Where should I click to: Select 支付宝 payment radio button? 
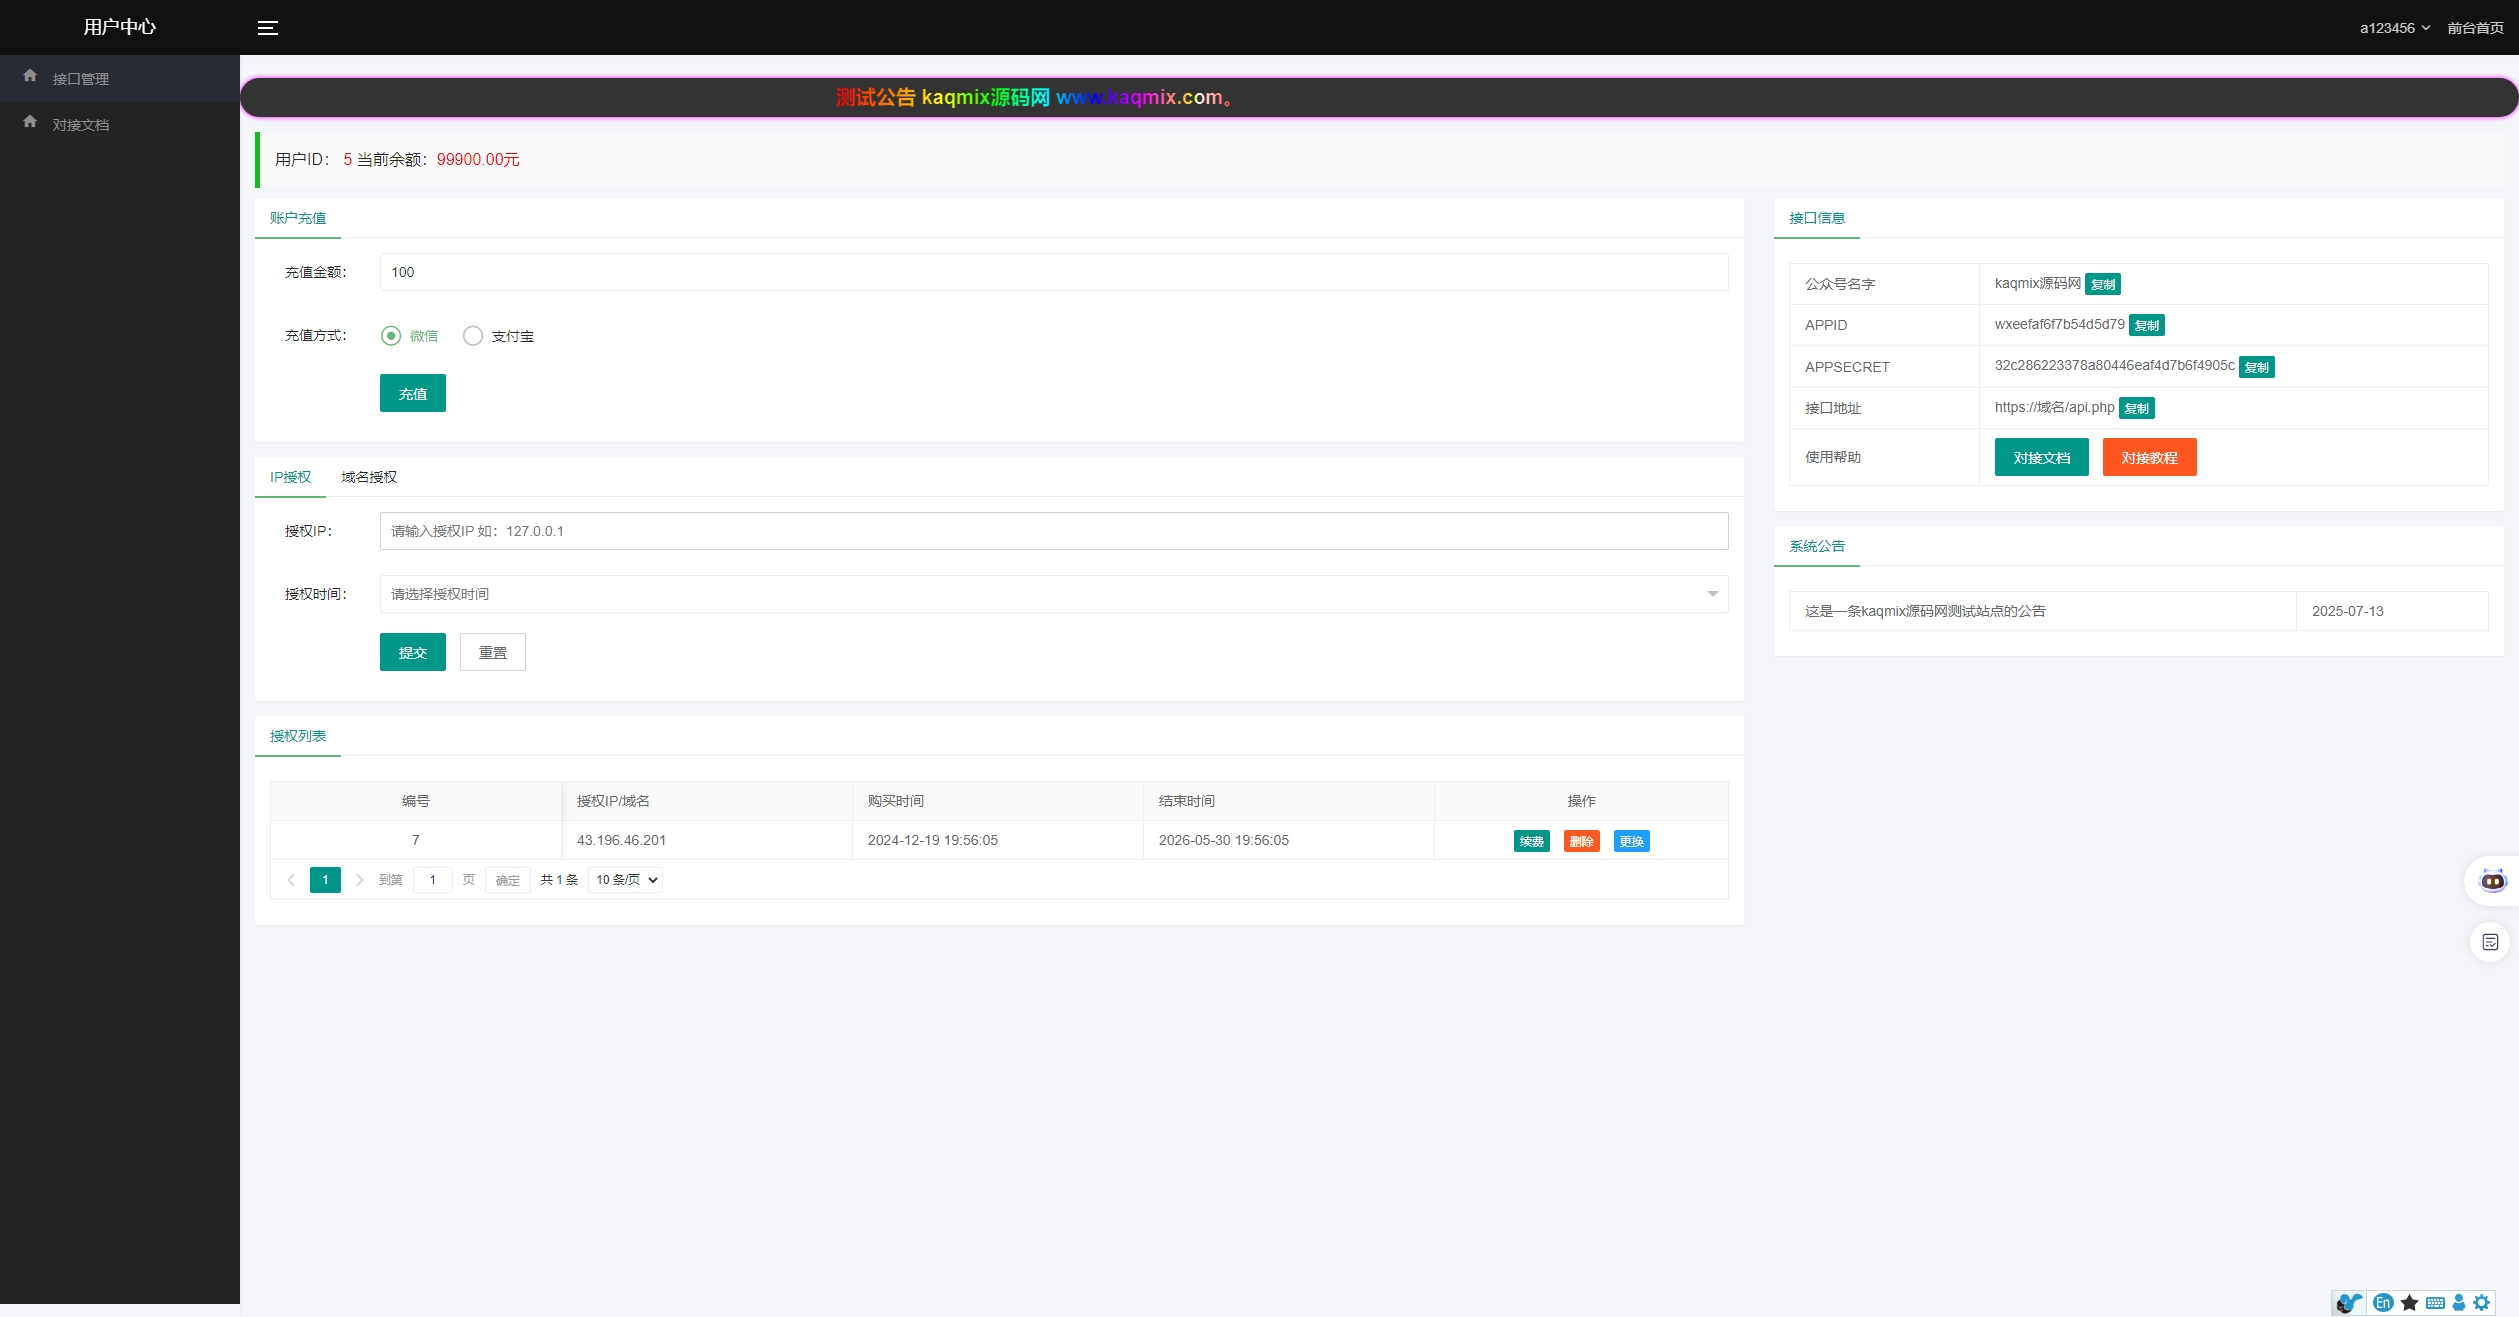(473, 336)
